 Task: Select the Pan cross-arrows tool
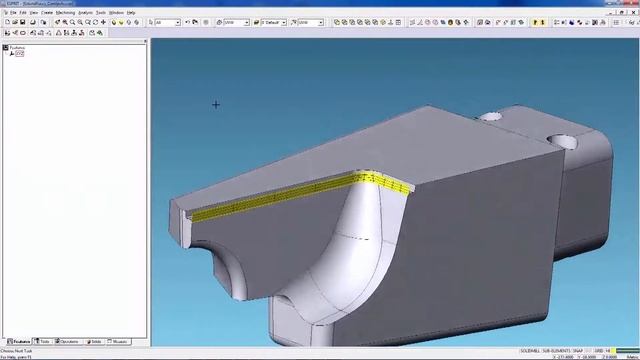click(103, 22)
